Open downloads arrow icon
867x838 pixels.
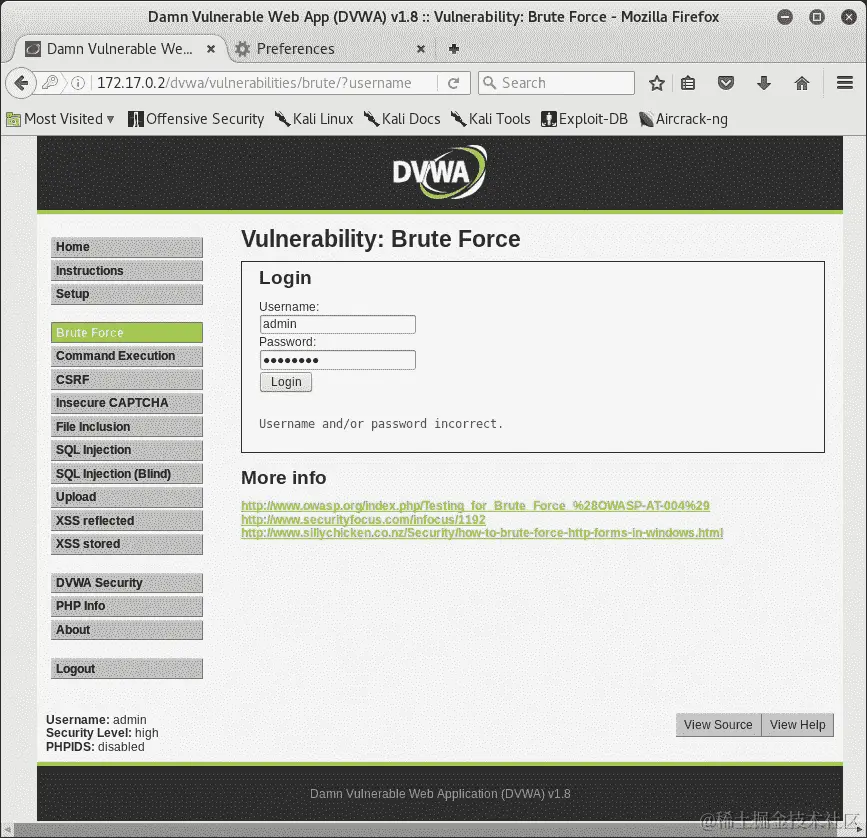[764, 83]
